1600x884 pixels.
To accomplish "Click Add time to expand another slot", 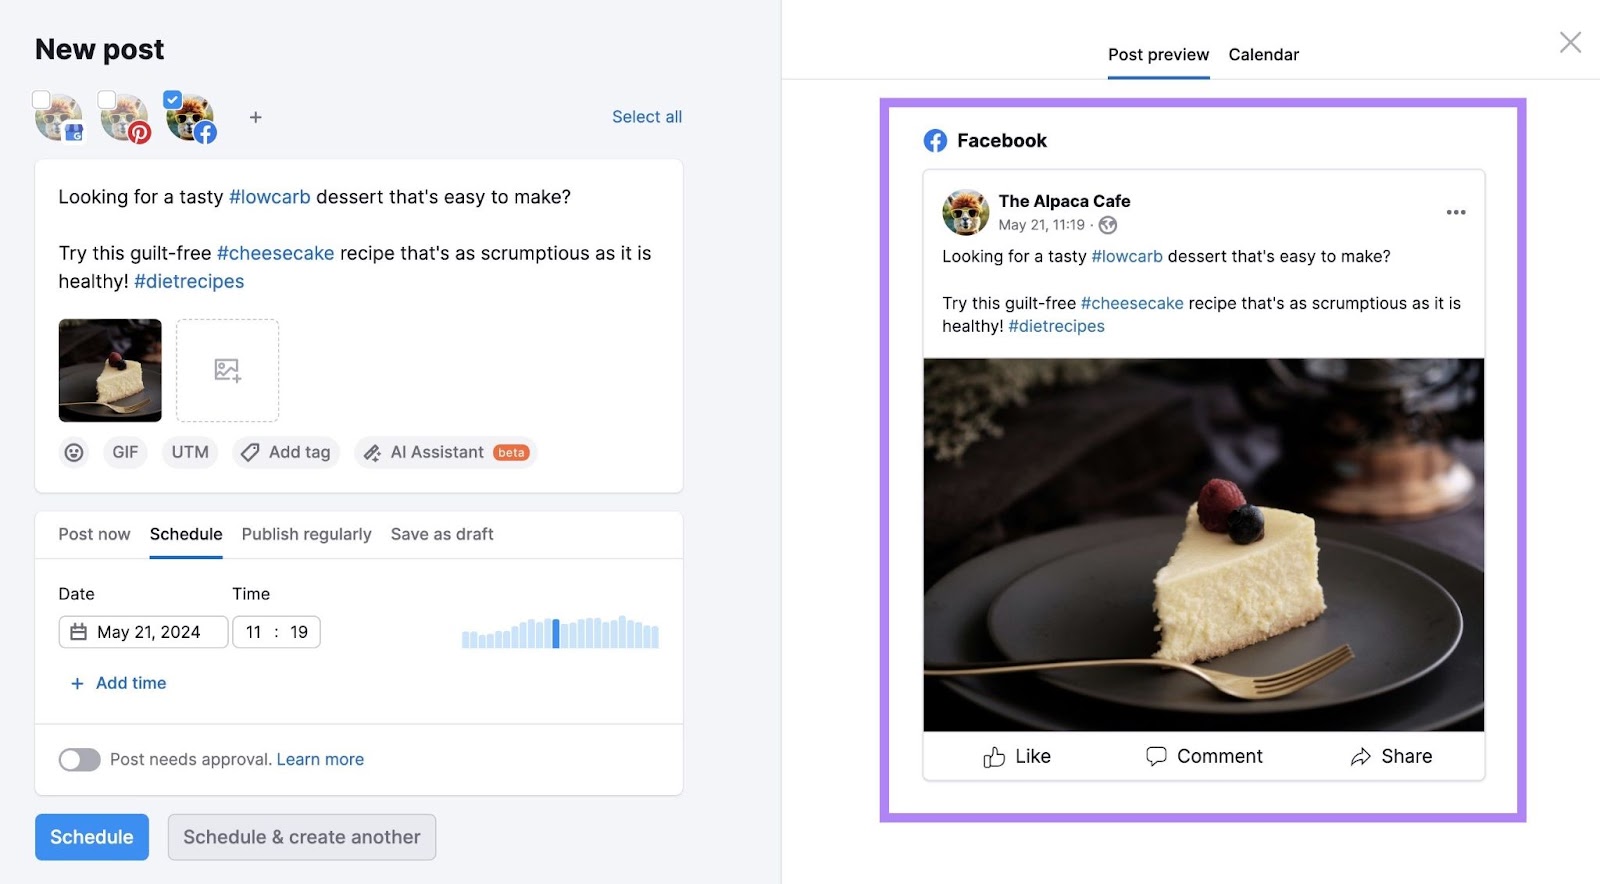I will 119,683.
